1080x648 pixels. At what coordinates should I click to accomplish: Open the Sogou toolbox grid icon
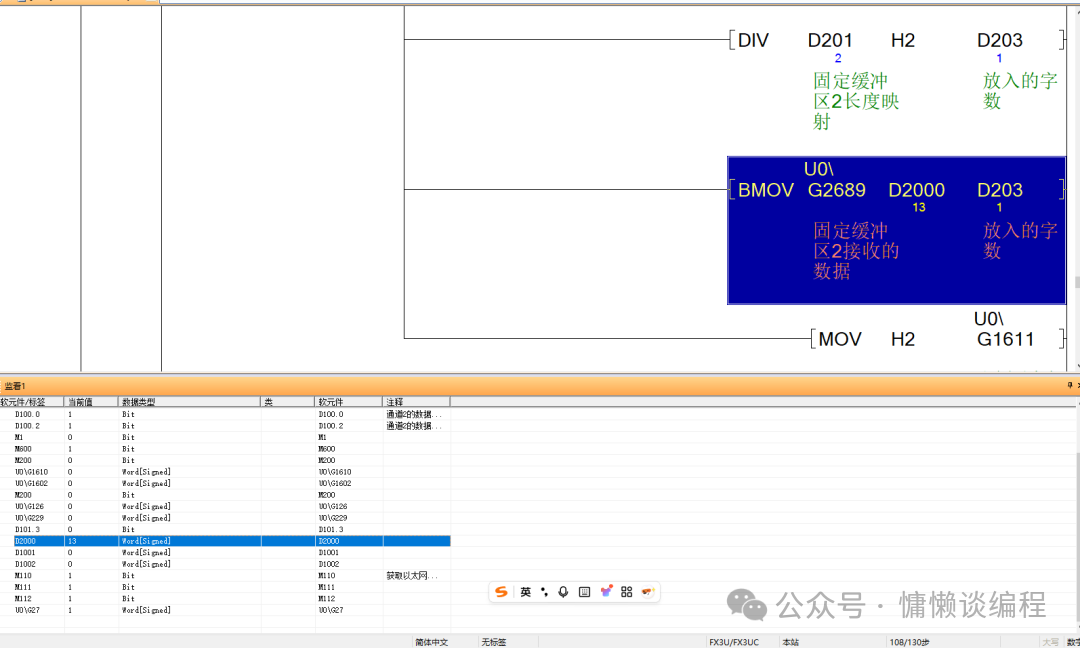click(626, 592)
